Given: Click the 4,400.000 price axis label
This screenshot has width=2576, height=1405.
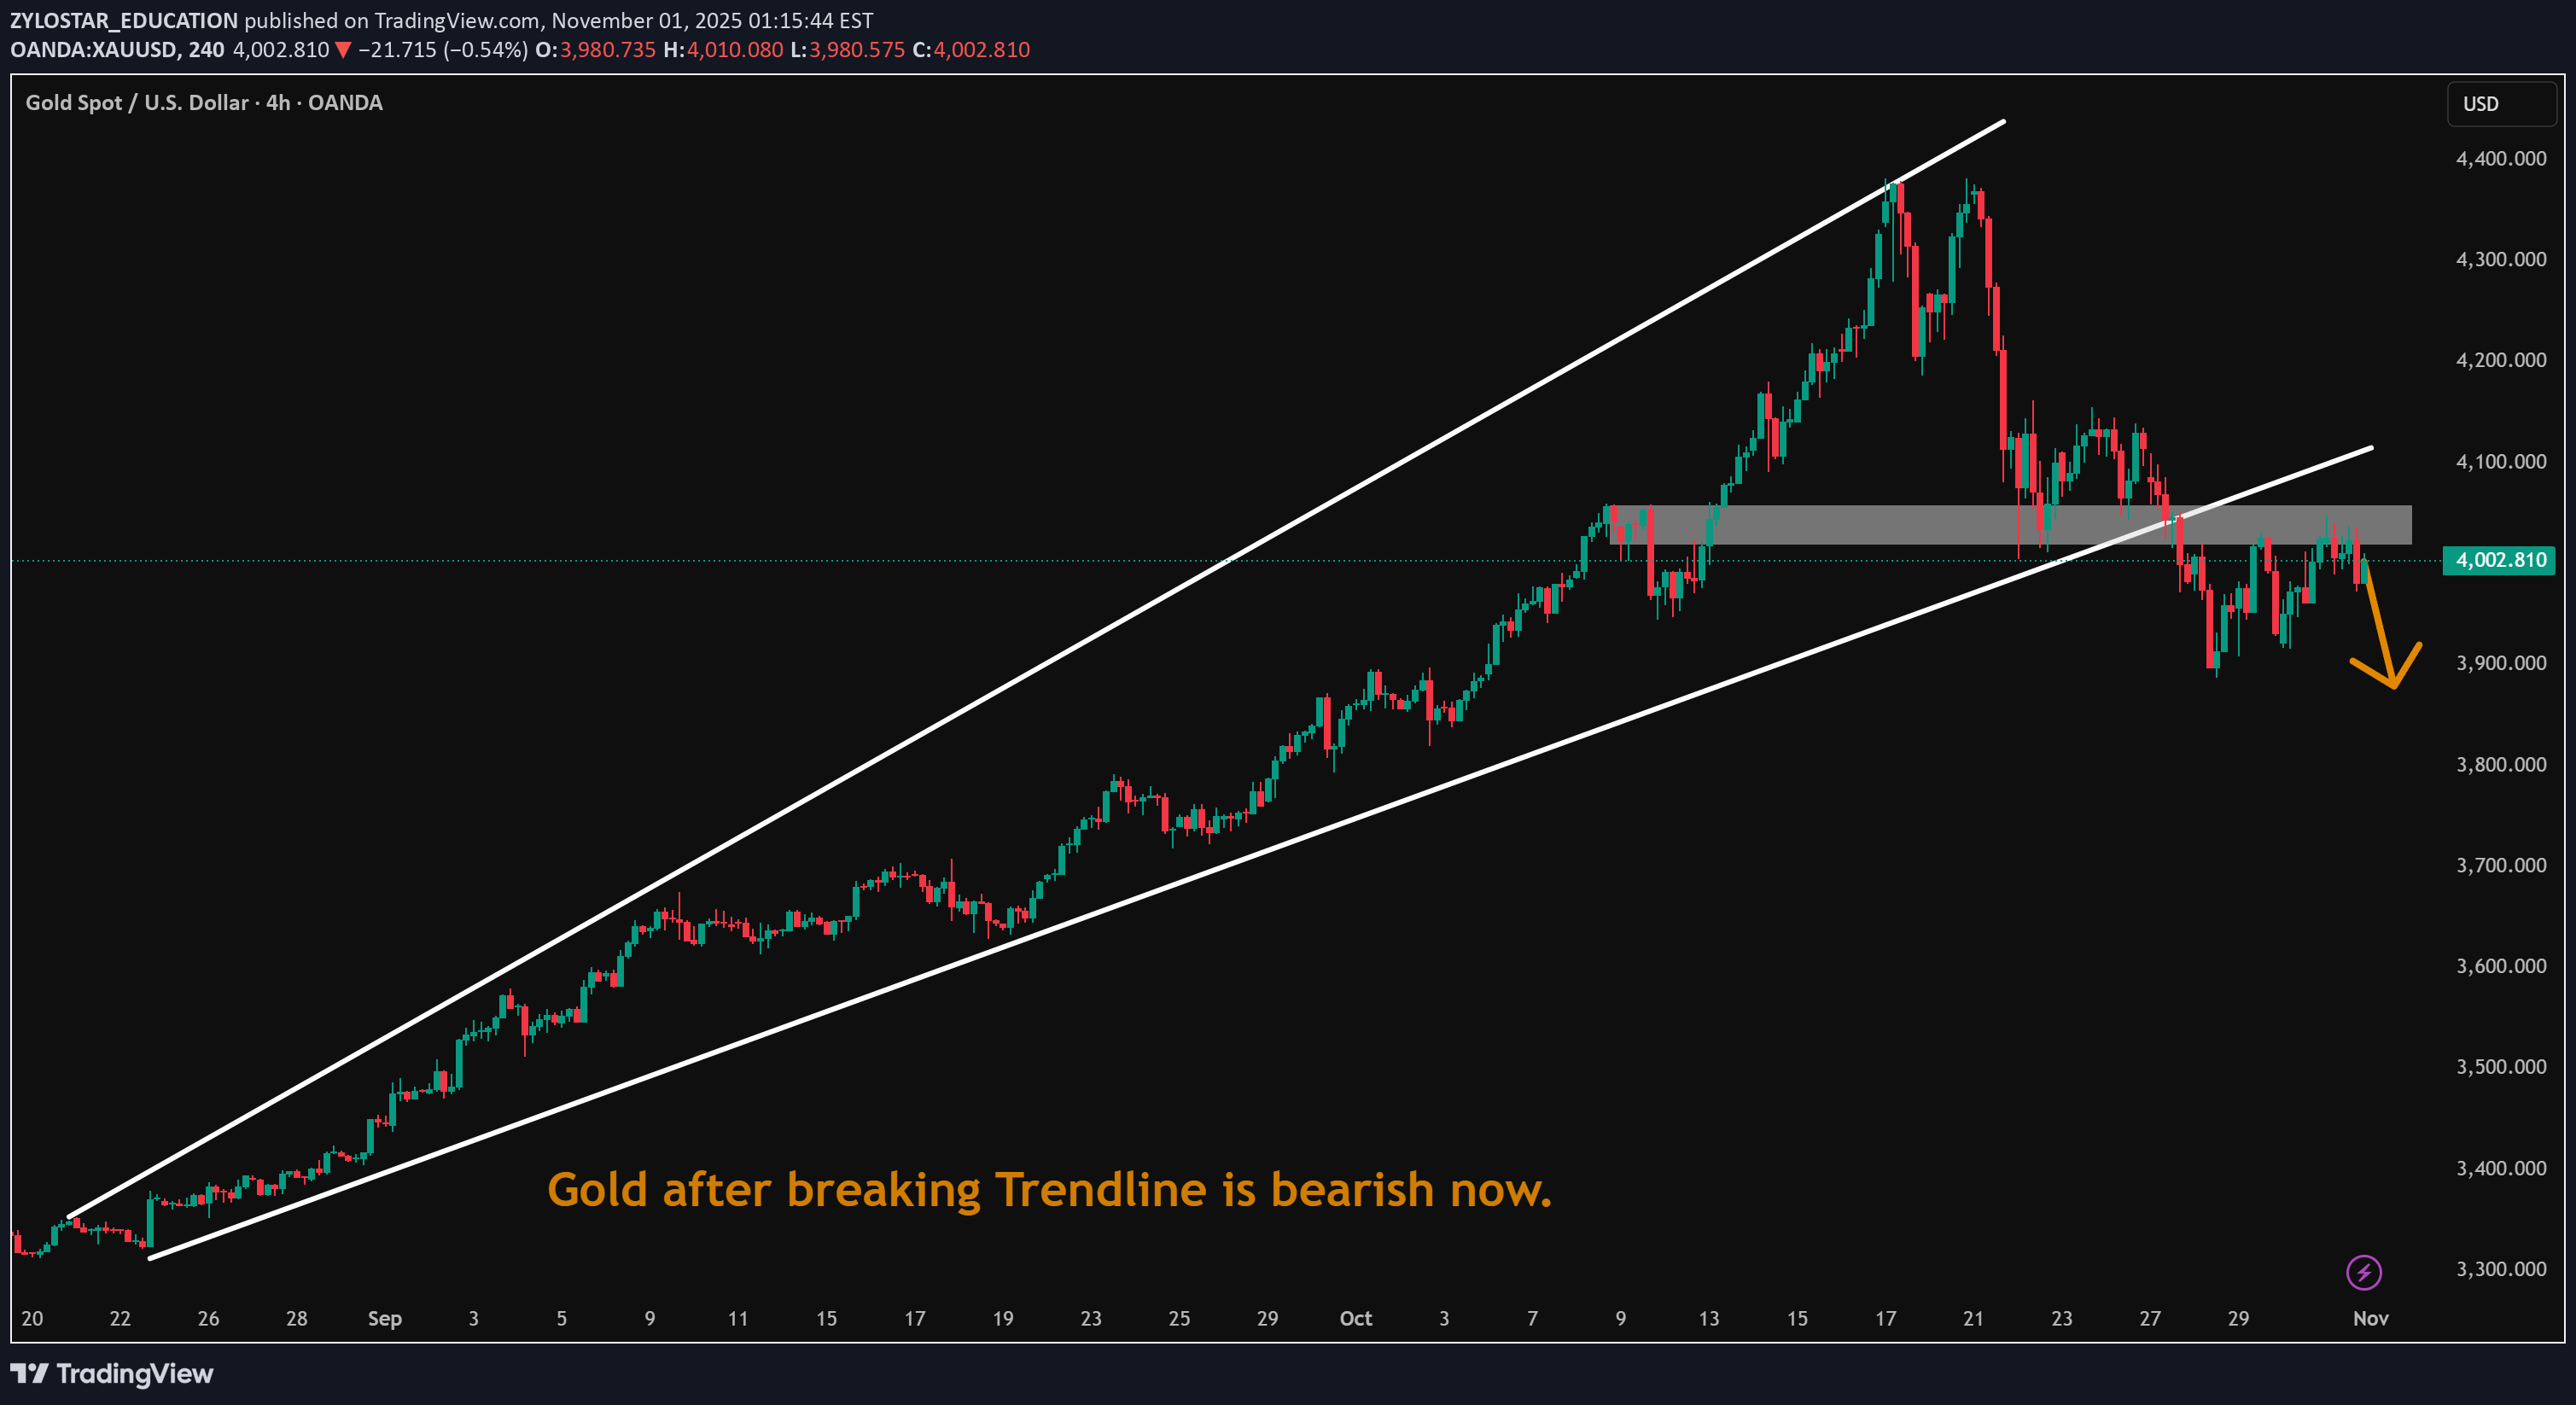Looking at the screenshot, I should pyautogui.click(x=2500, y=158).
